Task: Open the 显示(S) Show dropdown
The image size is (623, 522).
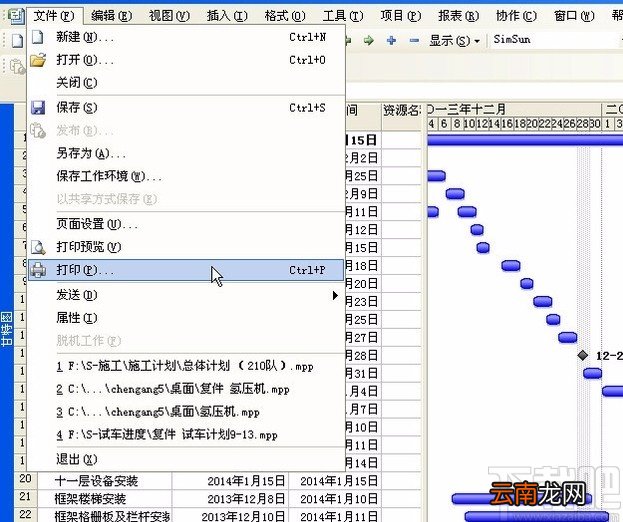Action: coord(455,40)
